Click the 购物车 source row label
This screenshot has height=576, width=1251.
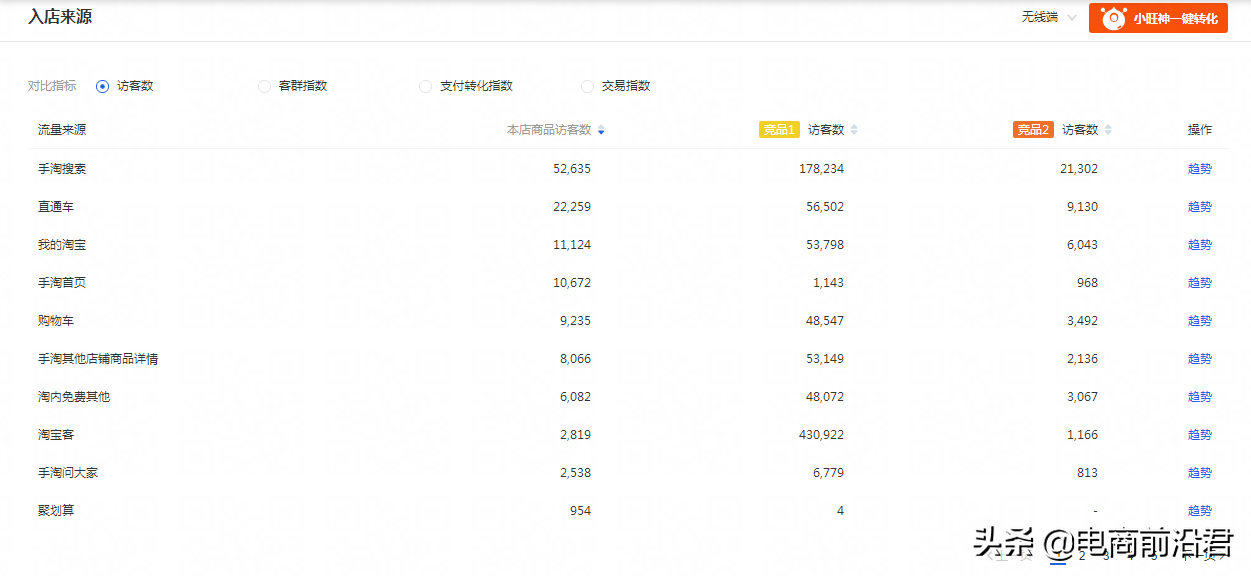click(56, 321)
